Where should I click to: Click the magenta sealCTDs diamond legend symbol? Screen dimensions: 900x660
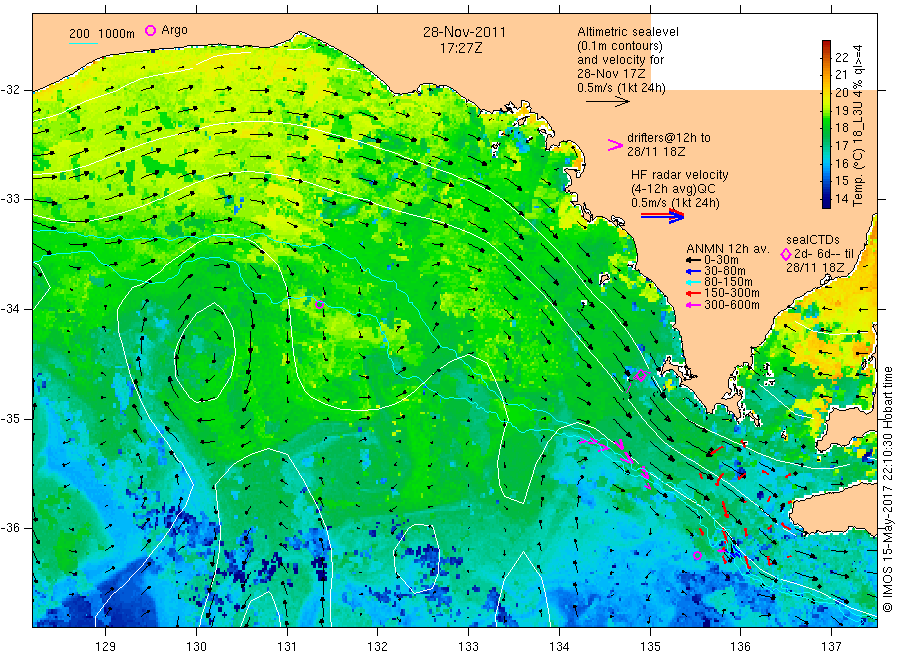click(x=785, y=254)
